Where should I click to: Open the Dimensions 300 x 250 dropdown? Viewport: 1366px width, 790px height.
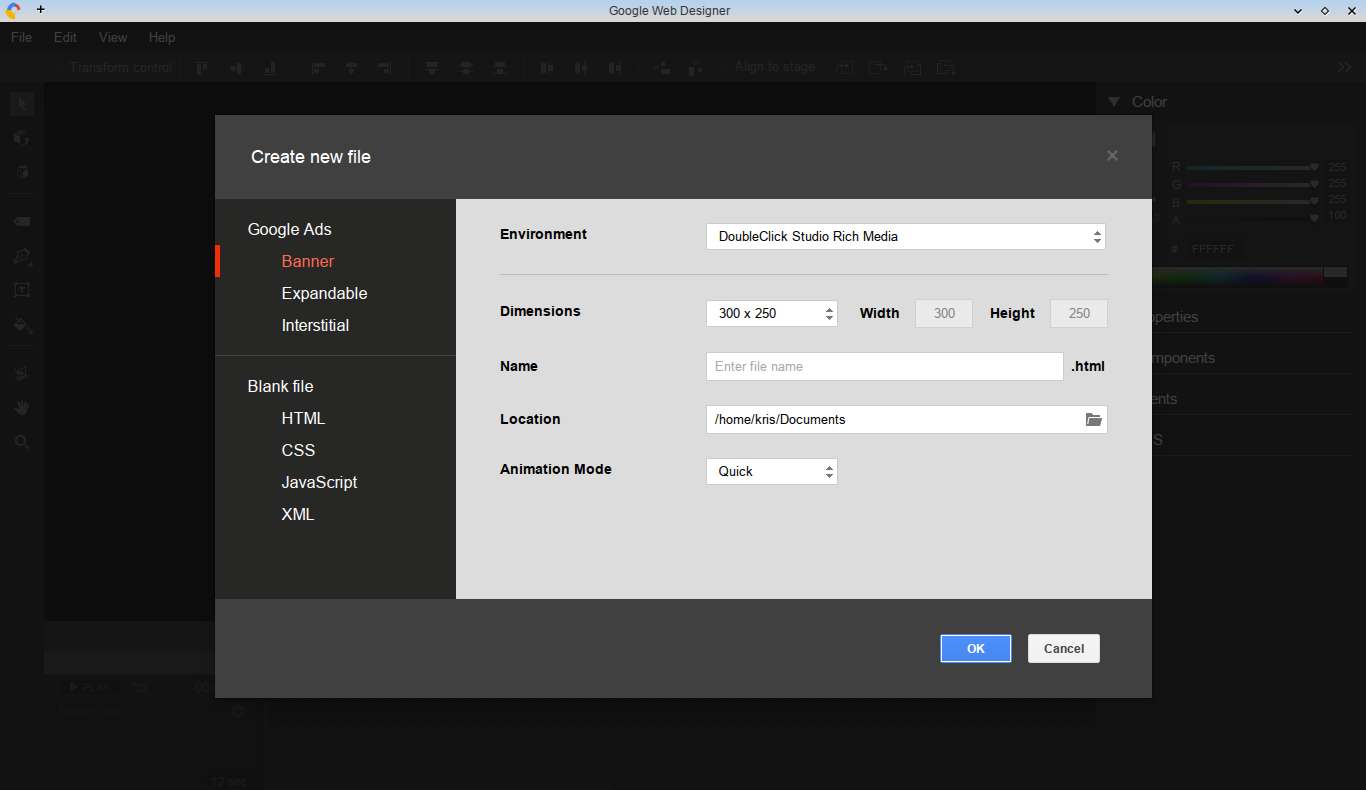[x=772, y=313]
